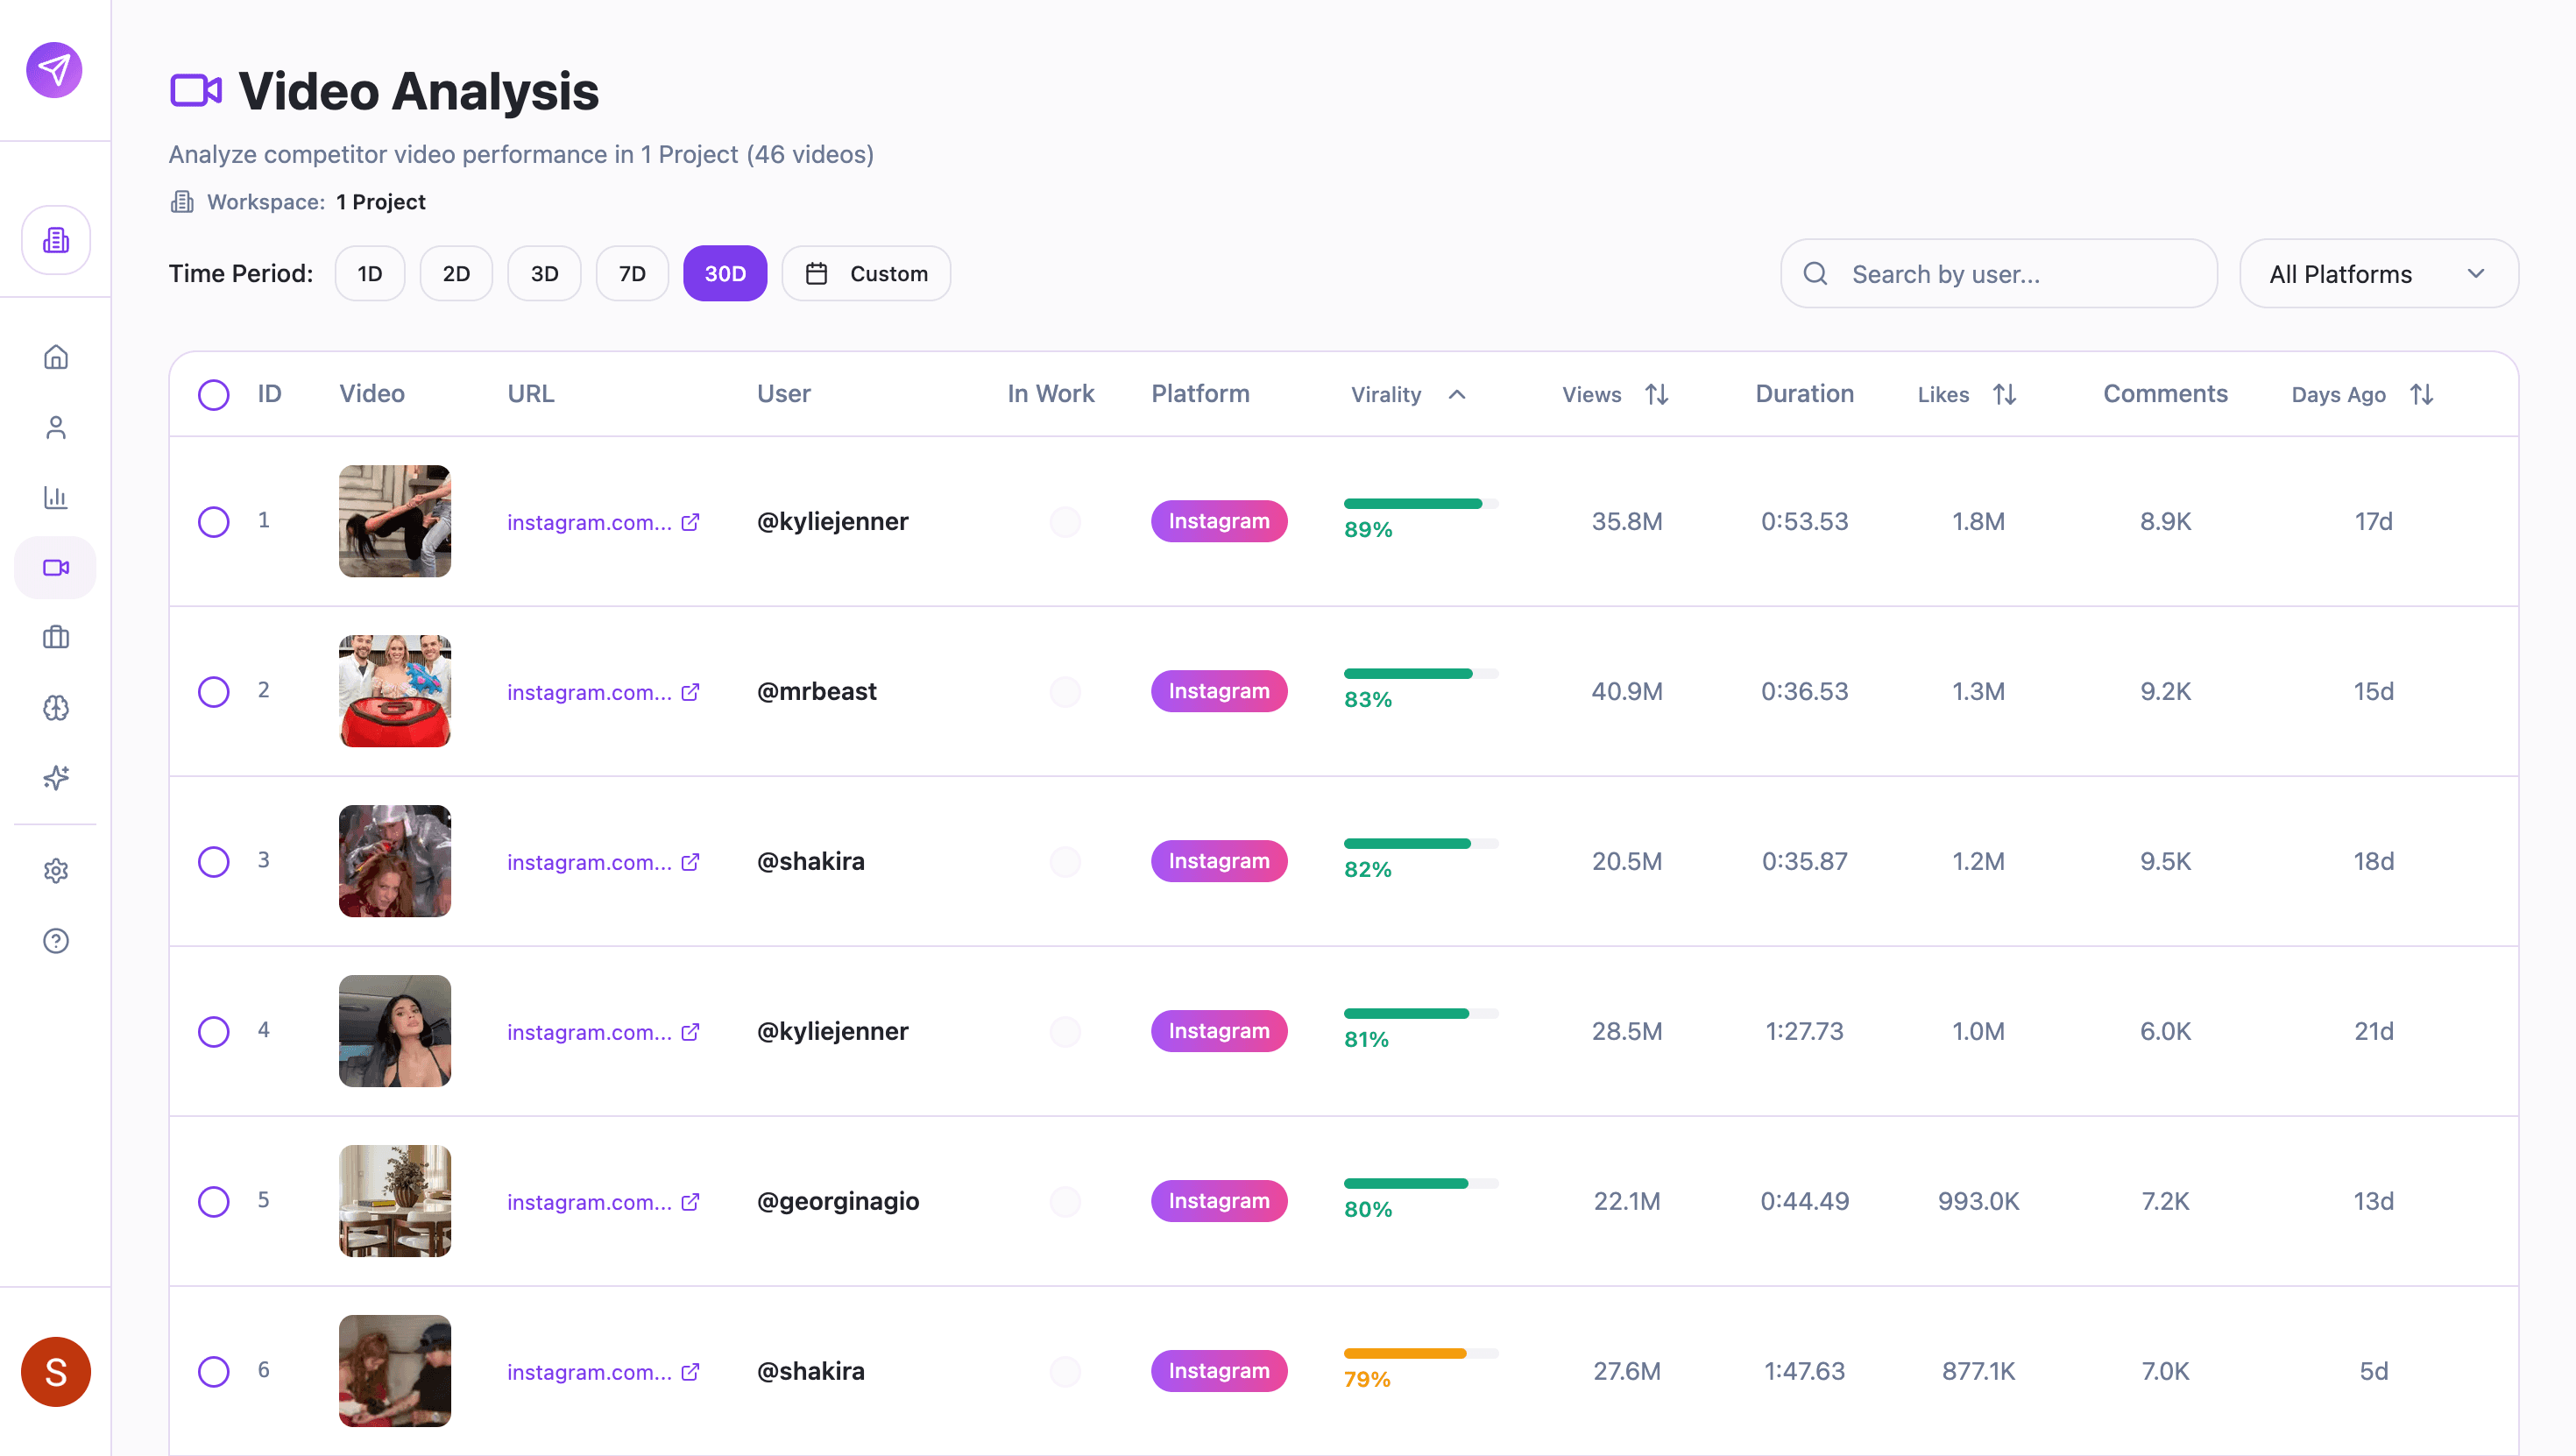Viewport: 2576px width, 1456px height.
Task: Toggle the select-all header checkbox
Action: click(213, 394)
